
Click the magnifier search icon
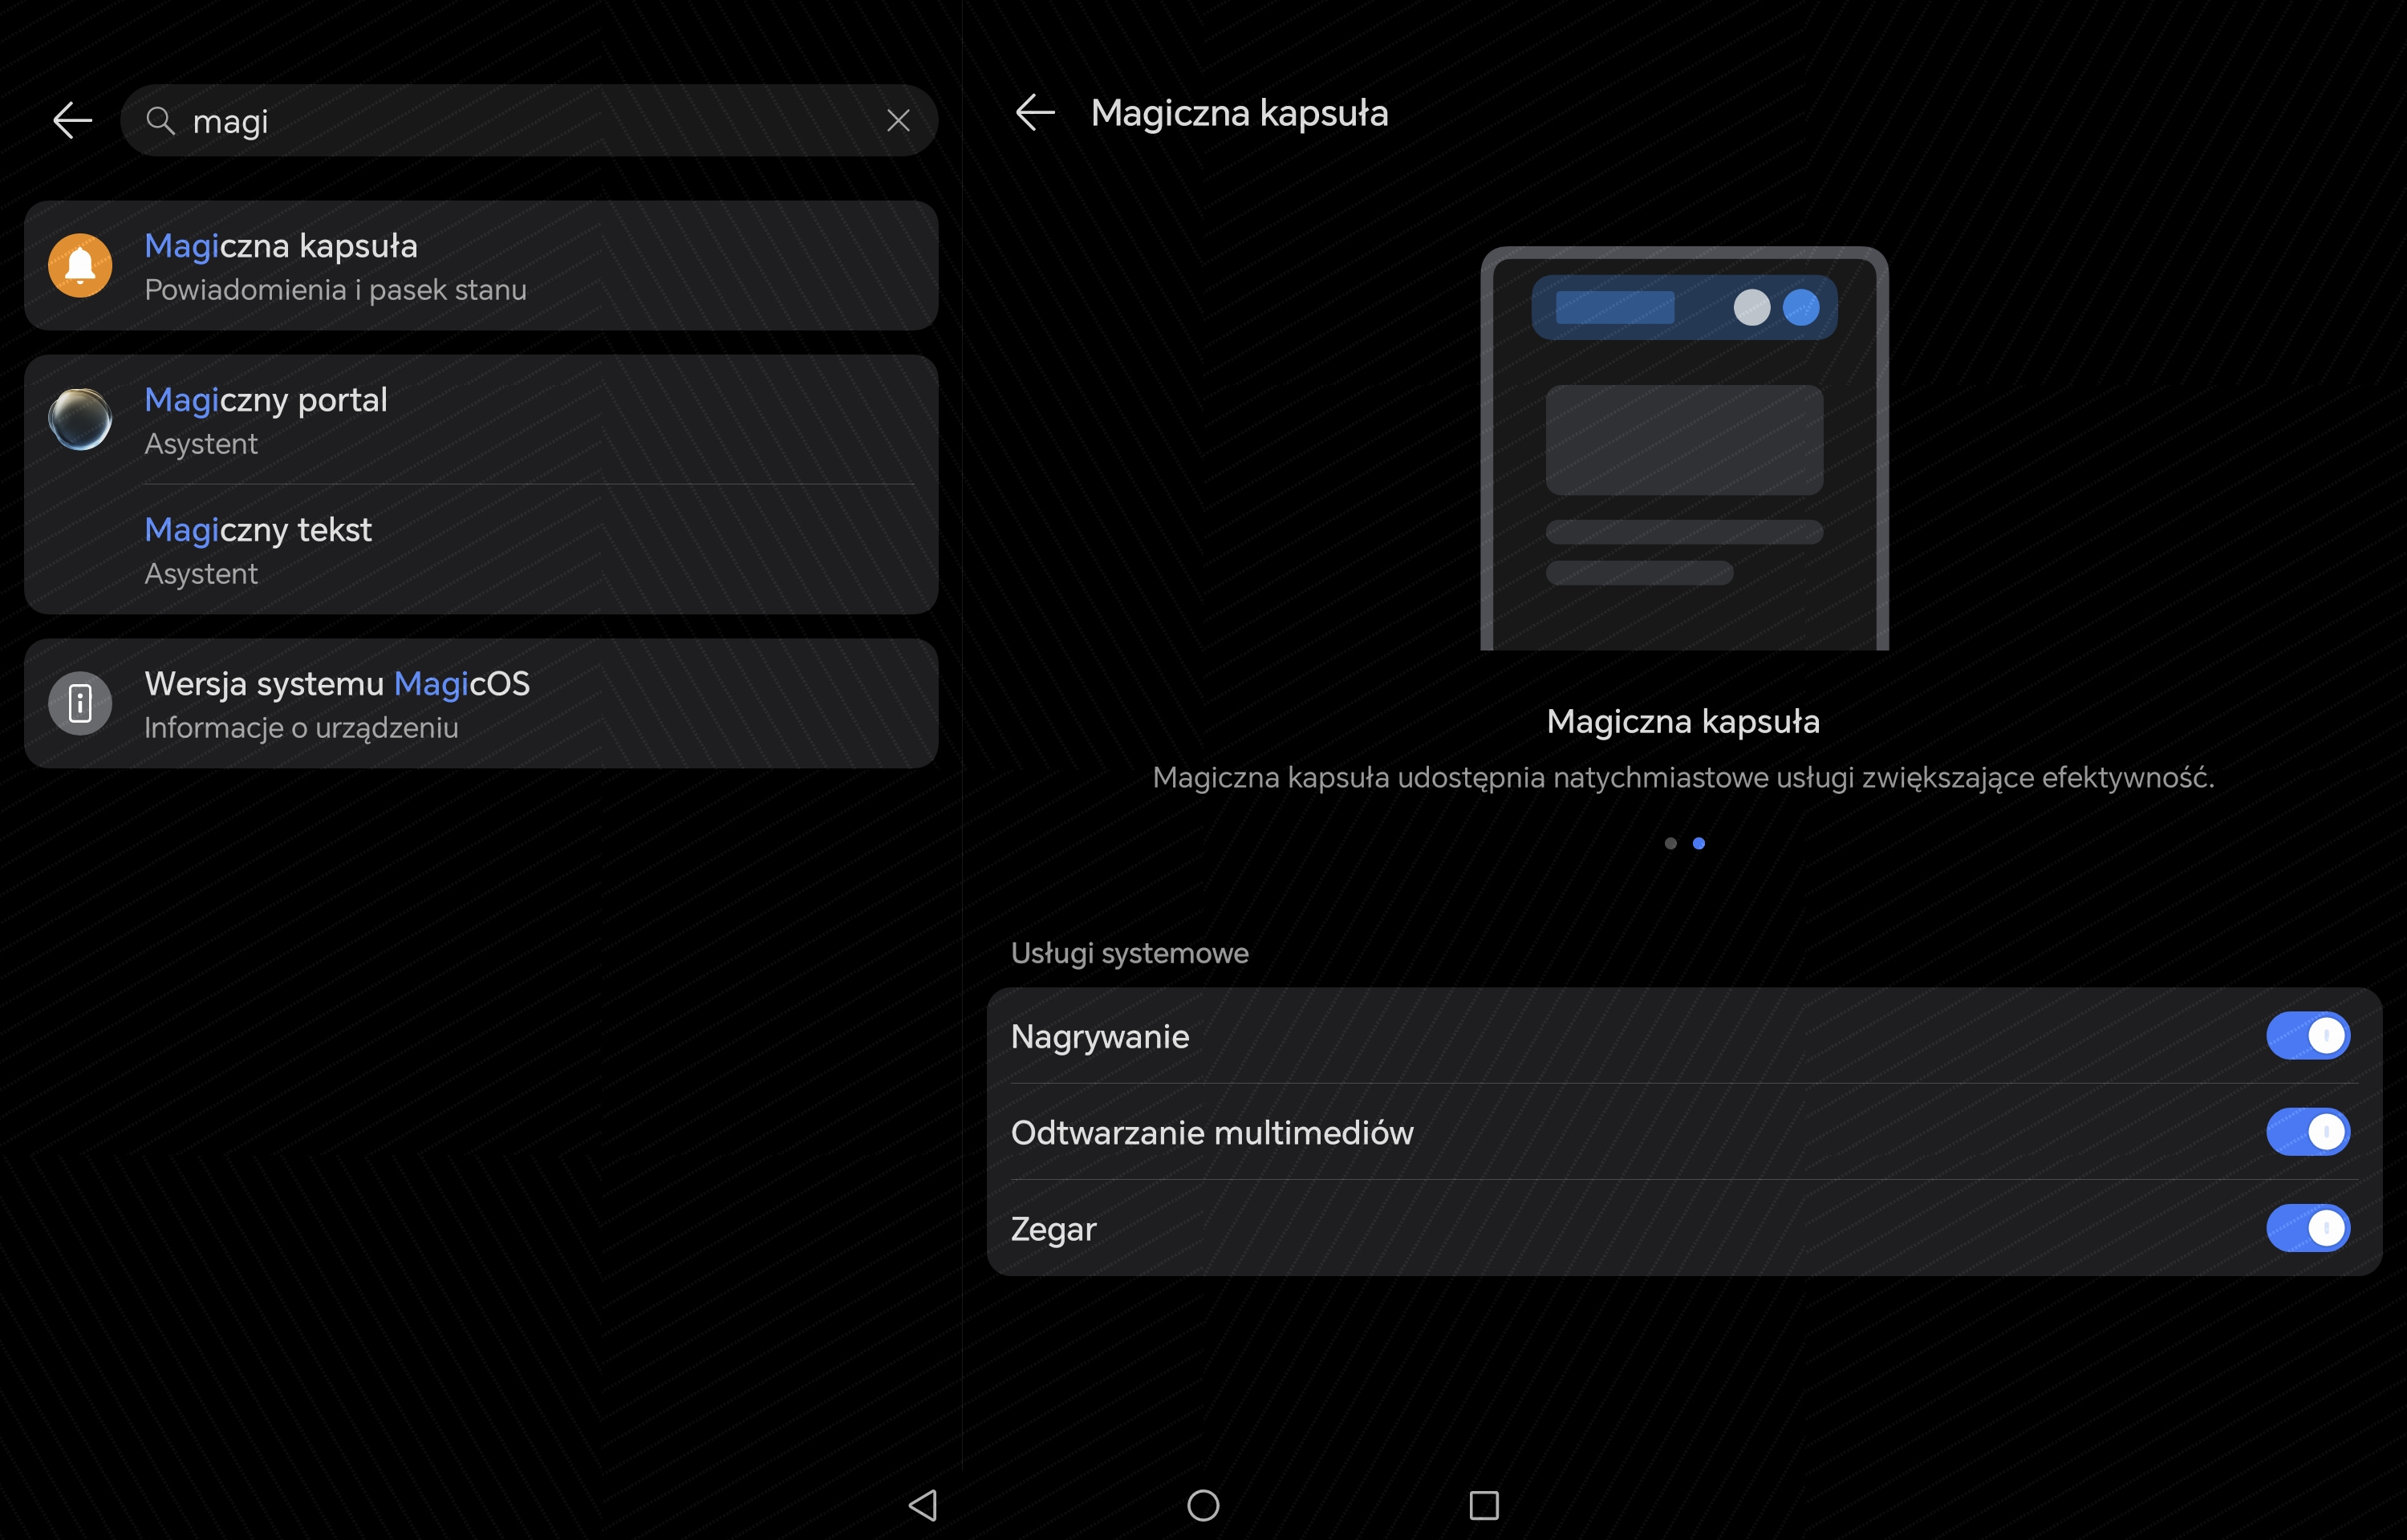[x=160, y=121]
